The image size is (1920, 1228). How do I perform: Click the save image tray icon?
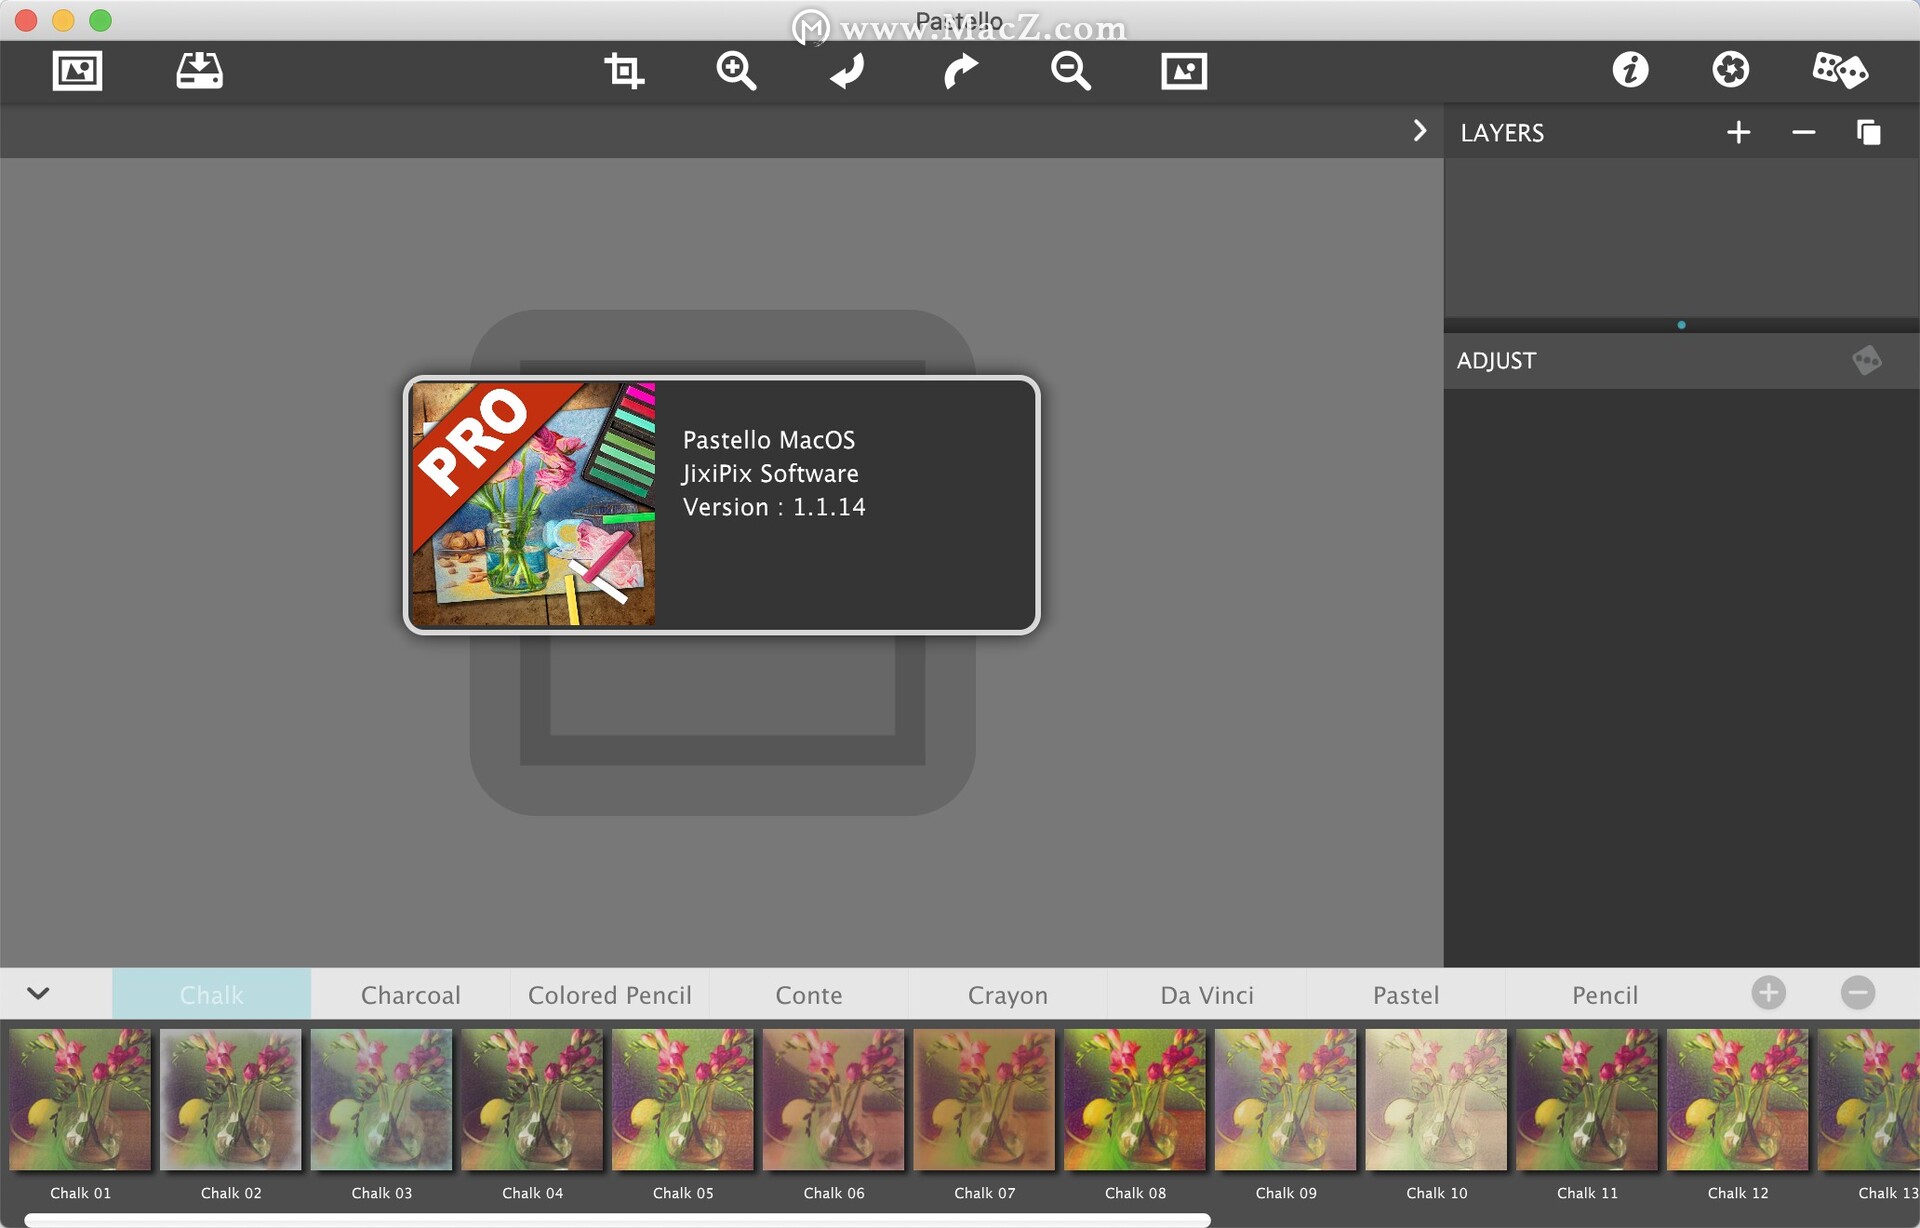click(200, 71)
